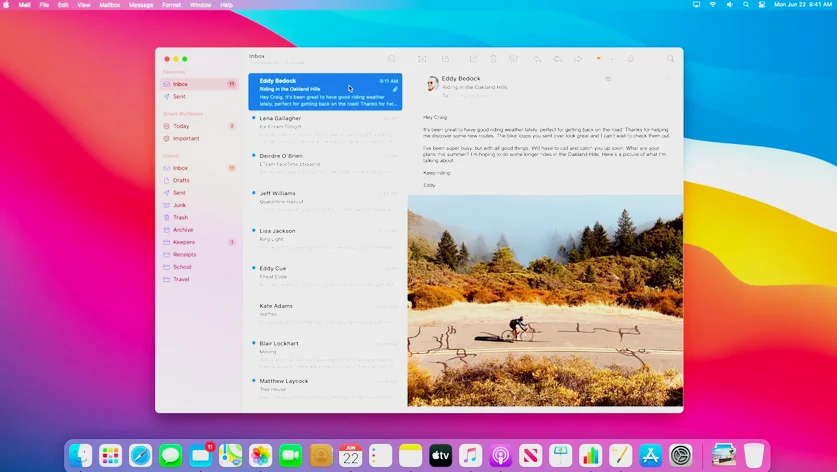The width and height of the screenshot is (837, 472).
Task: Open Jeff Williams' message
Action: tap(325, 204)
